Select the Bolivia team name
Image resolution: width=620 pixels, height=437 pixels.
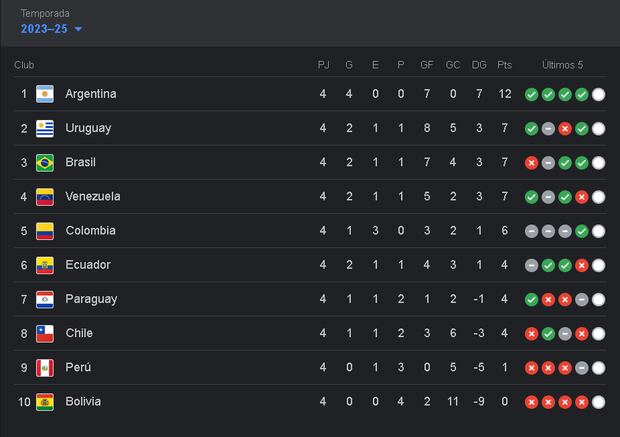pos(83,402)
